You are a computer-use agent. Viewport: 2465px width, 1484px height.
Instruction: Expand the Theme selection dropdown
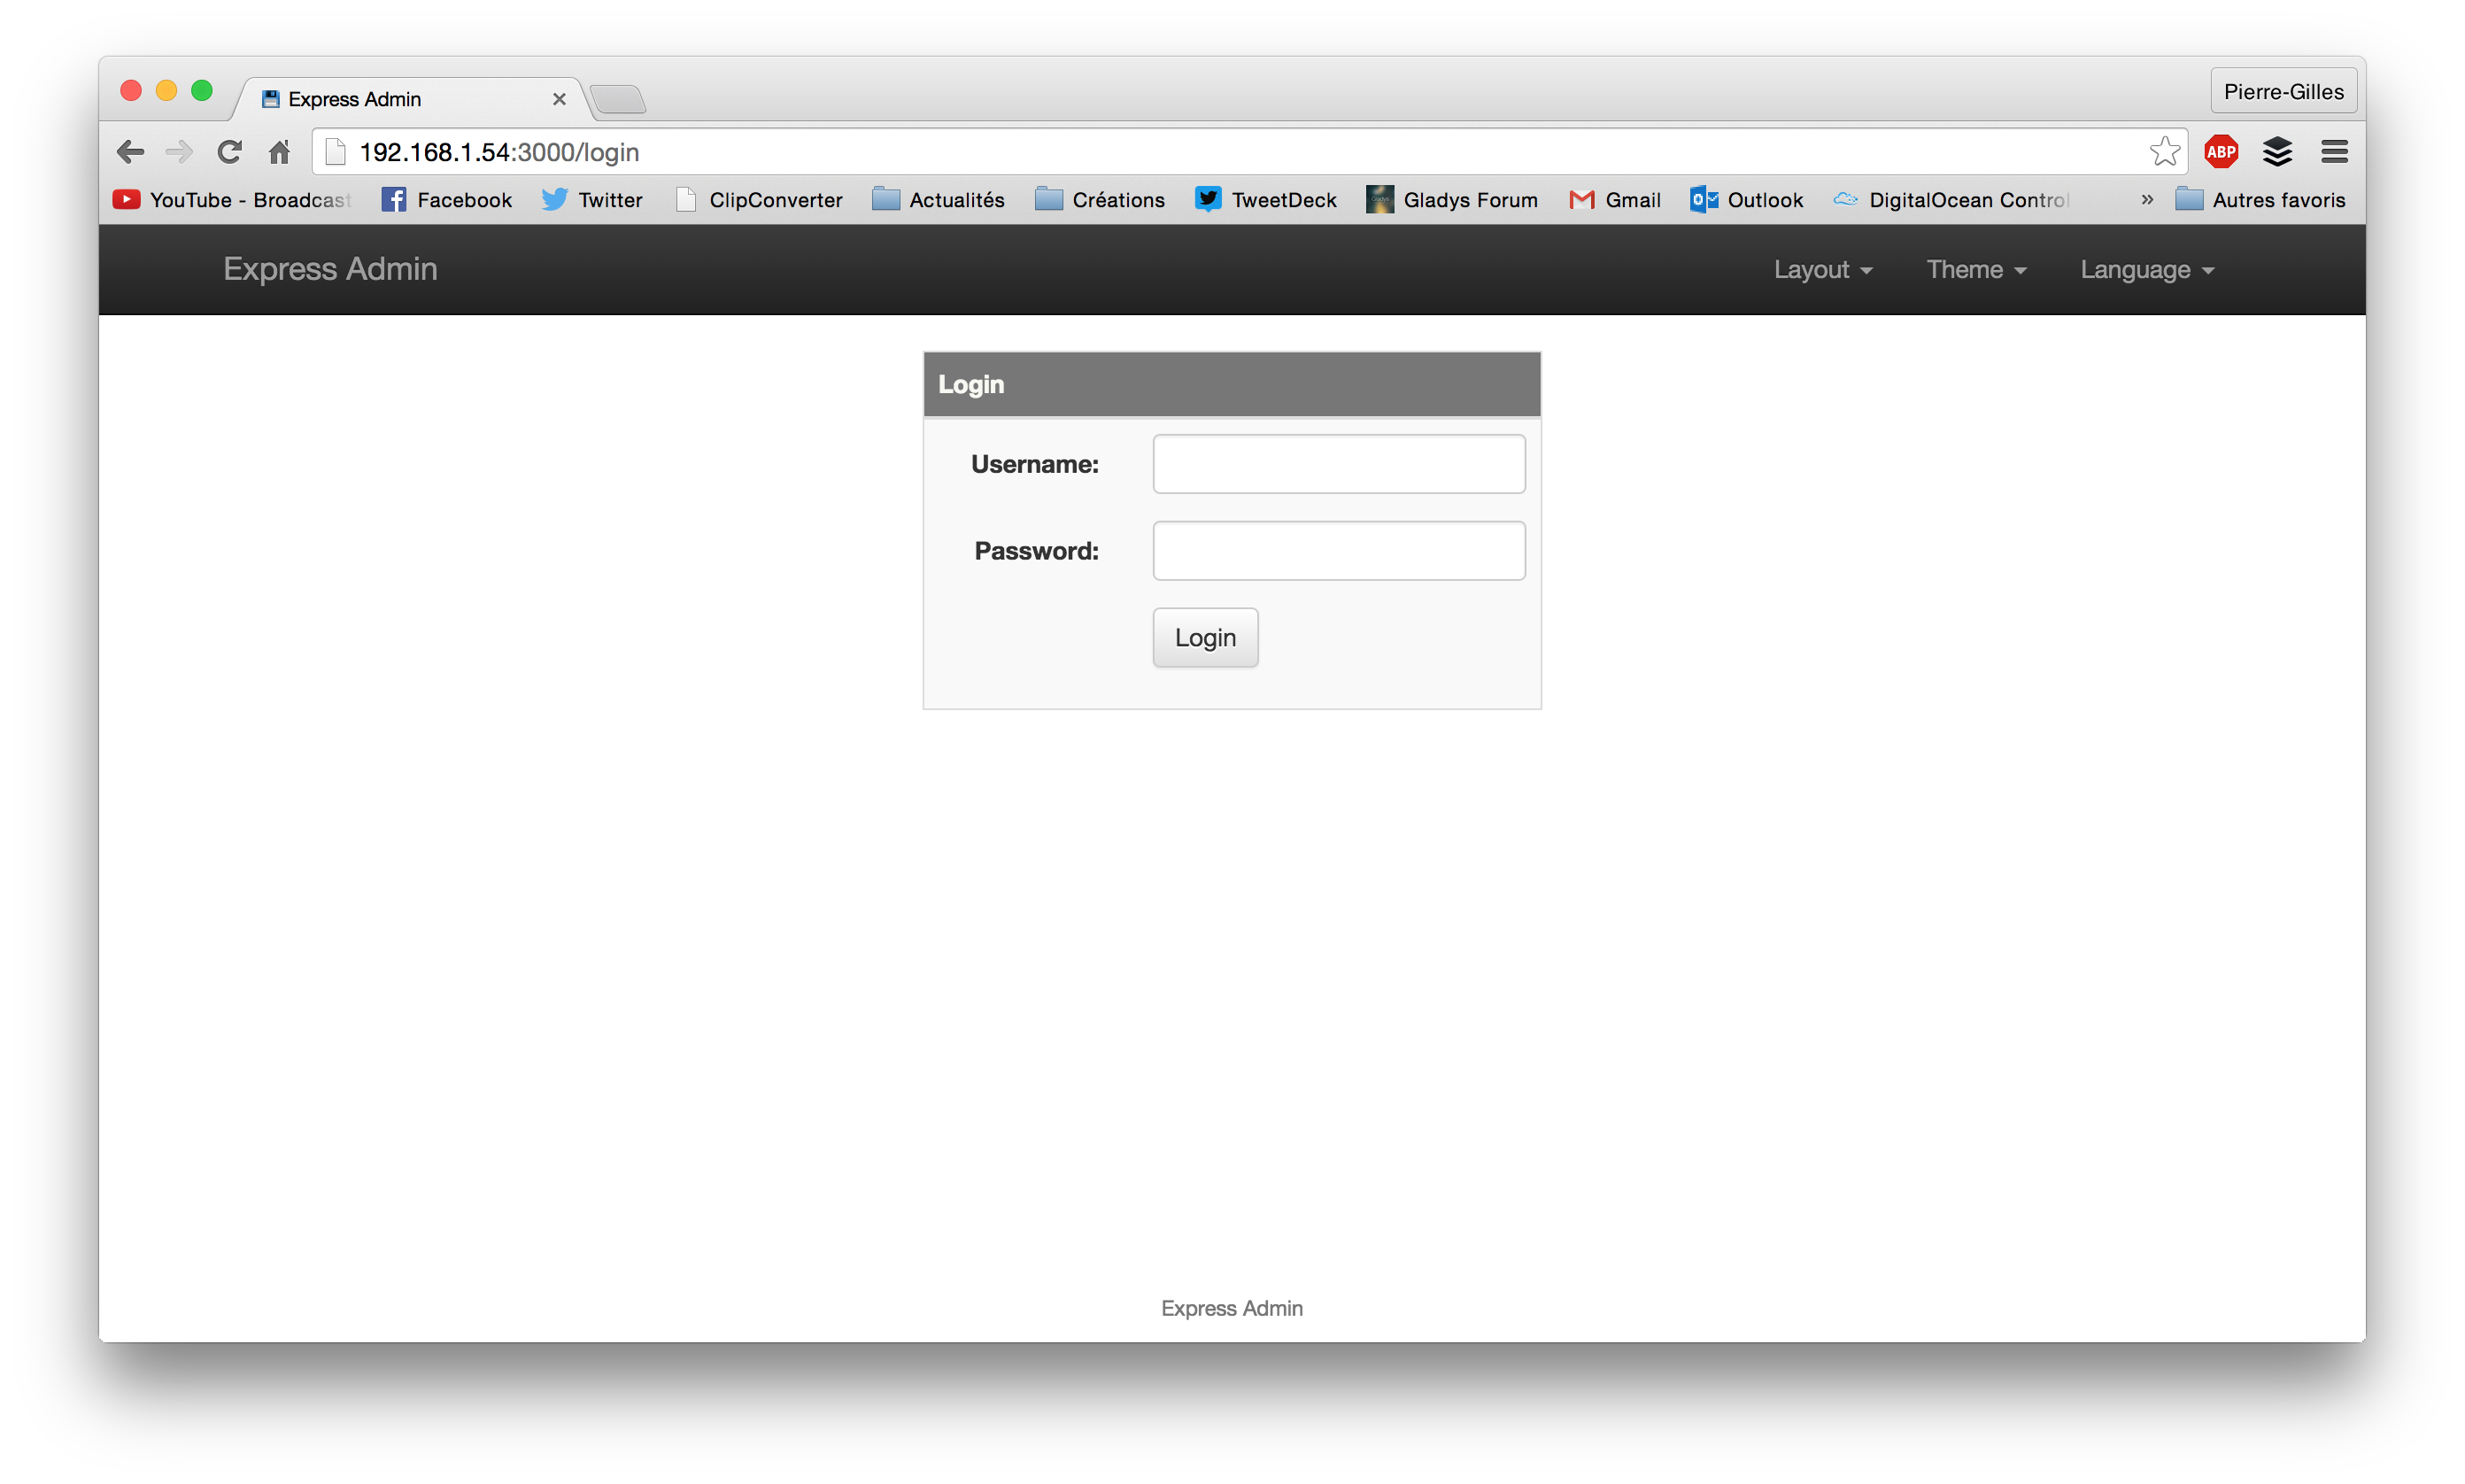(x=1974, y=269)
